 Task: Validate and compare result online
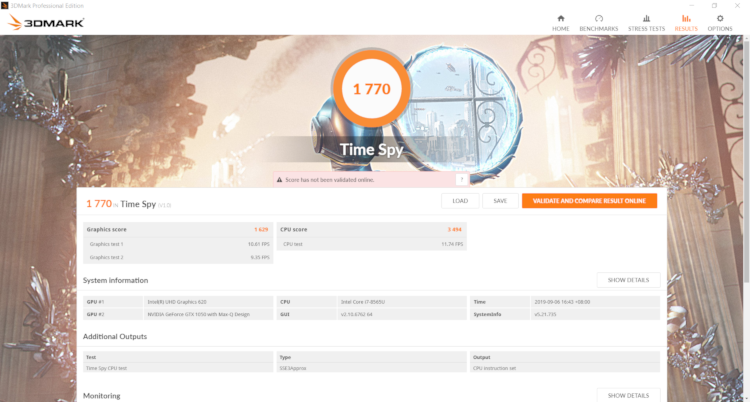pos(589,201)
